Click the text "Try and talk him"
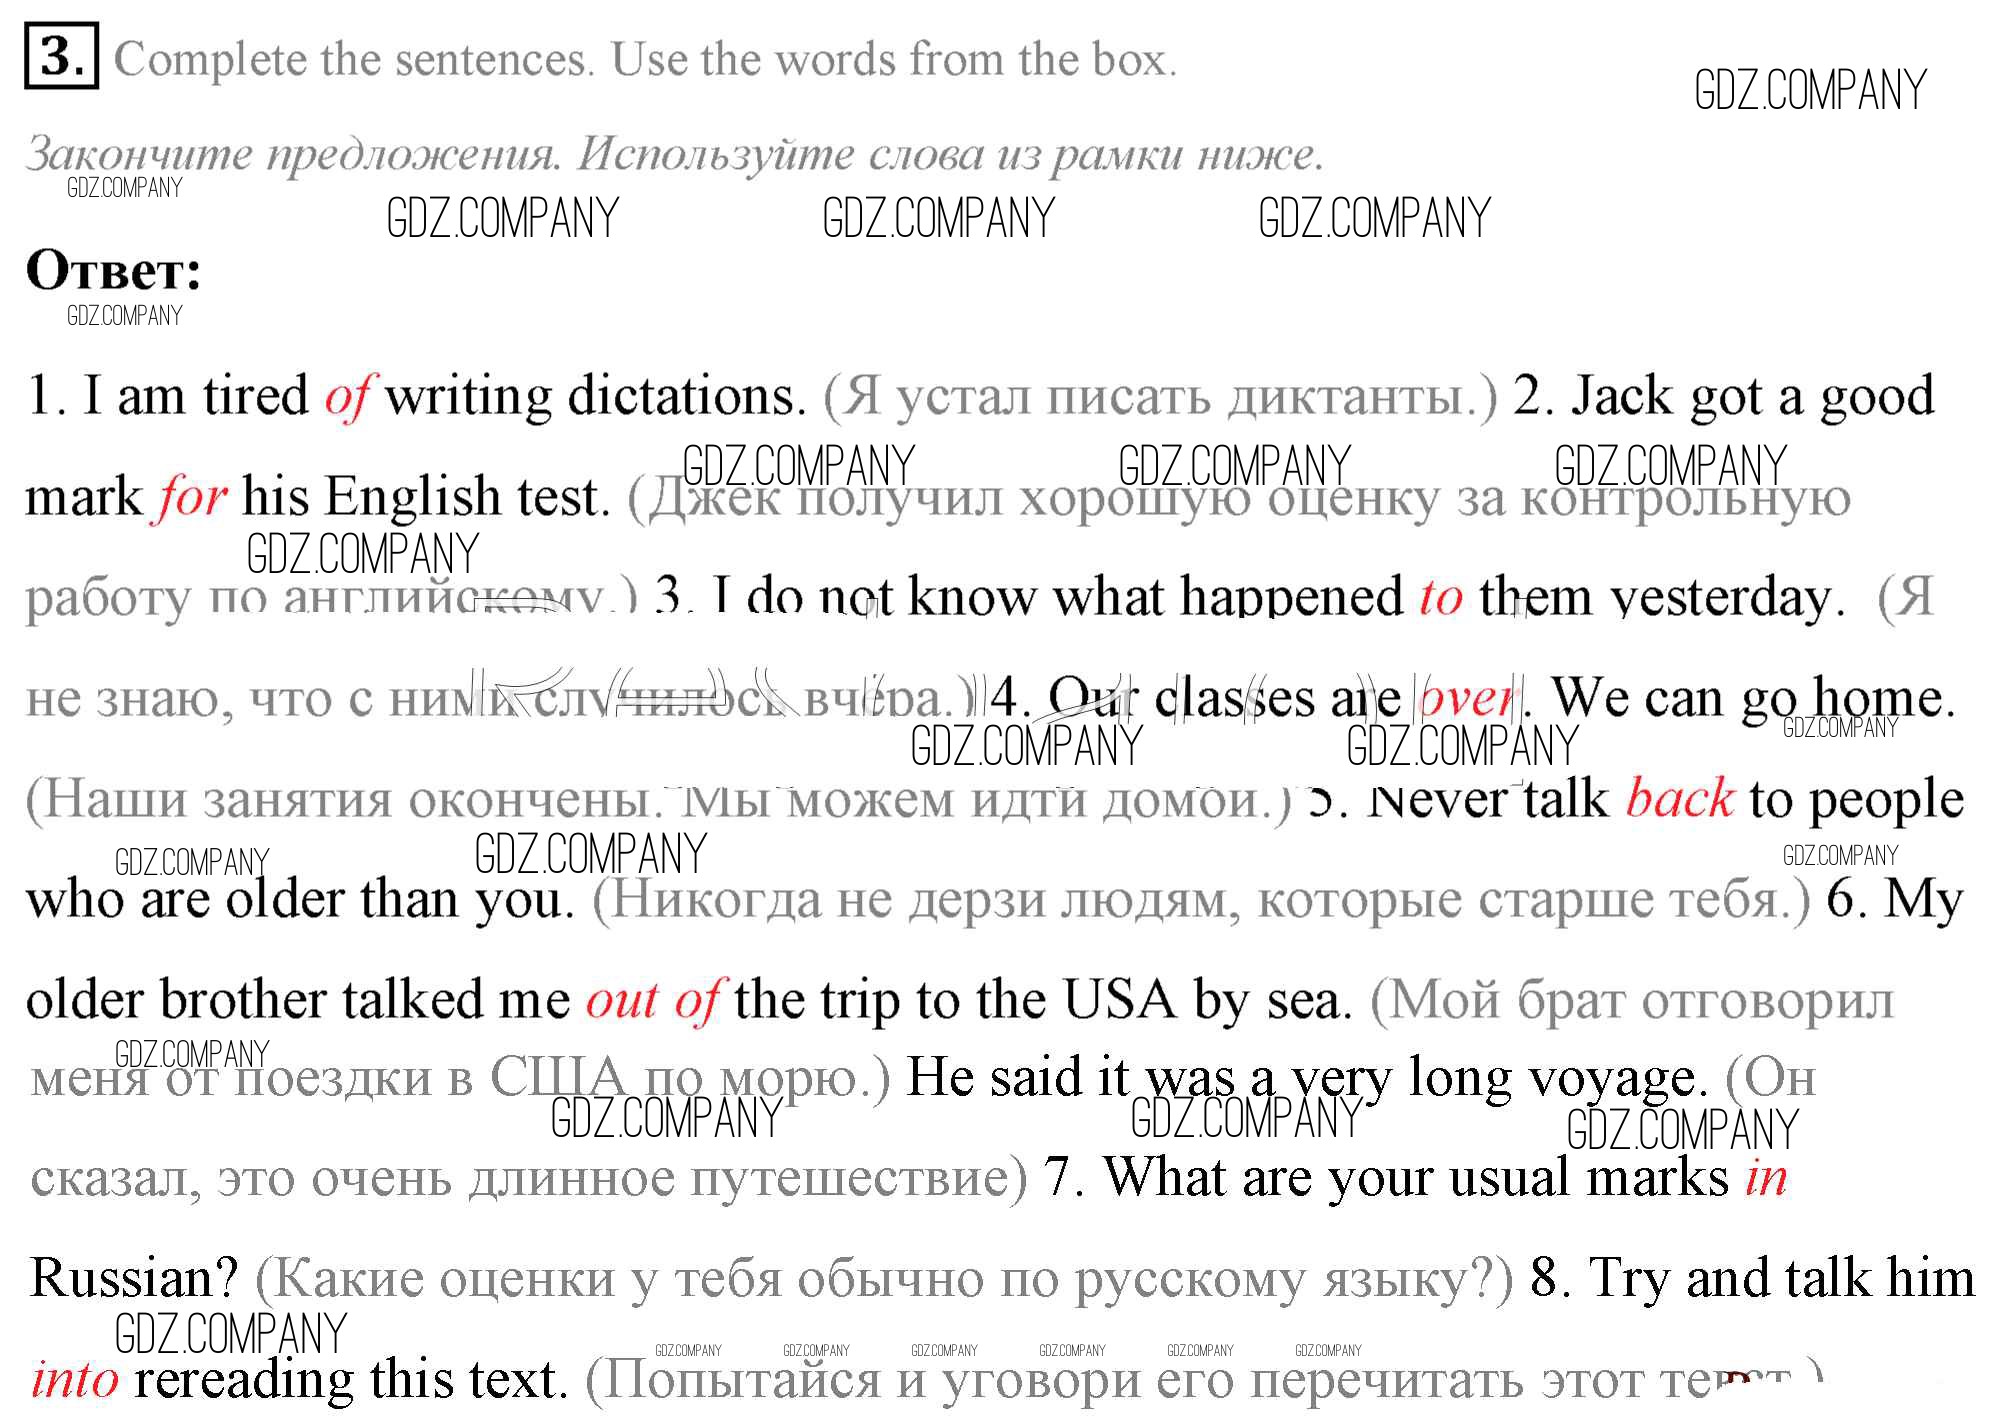Screen dimensions: 1999x1424 [1781, 1279]
